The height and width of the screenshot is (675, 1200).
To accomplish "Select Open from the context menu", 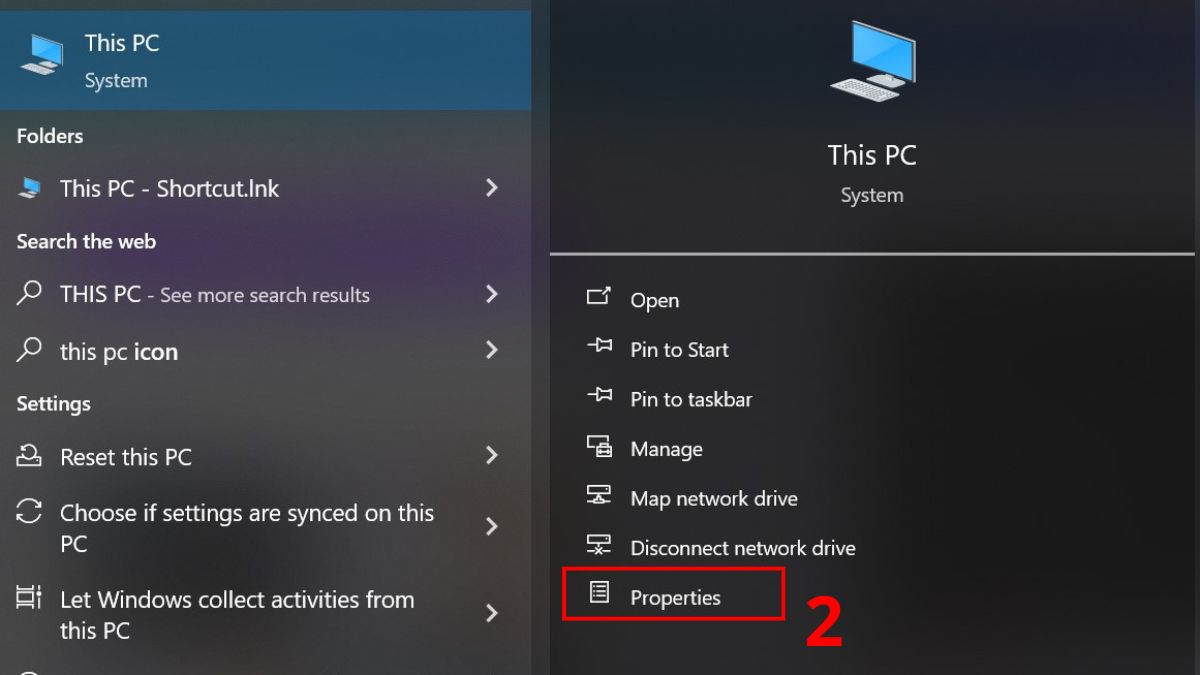I will [x=653, y=299].
